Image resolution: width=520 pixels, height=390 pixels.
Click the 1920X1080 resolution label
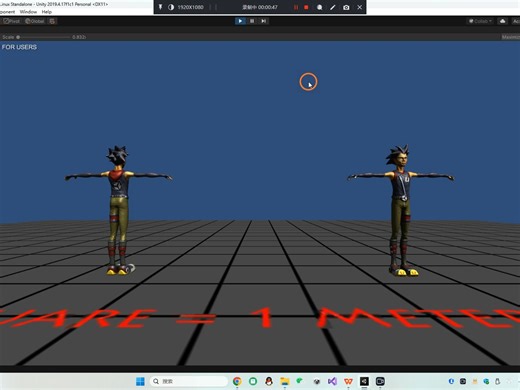pyautogui.click(x=190, y=7)
